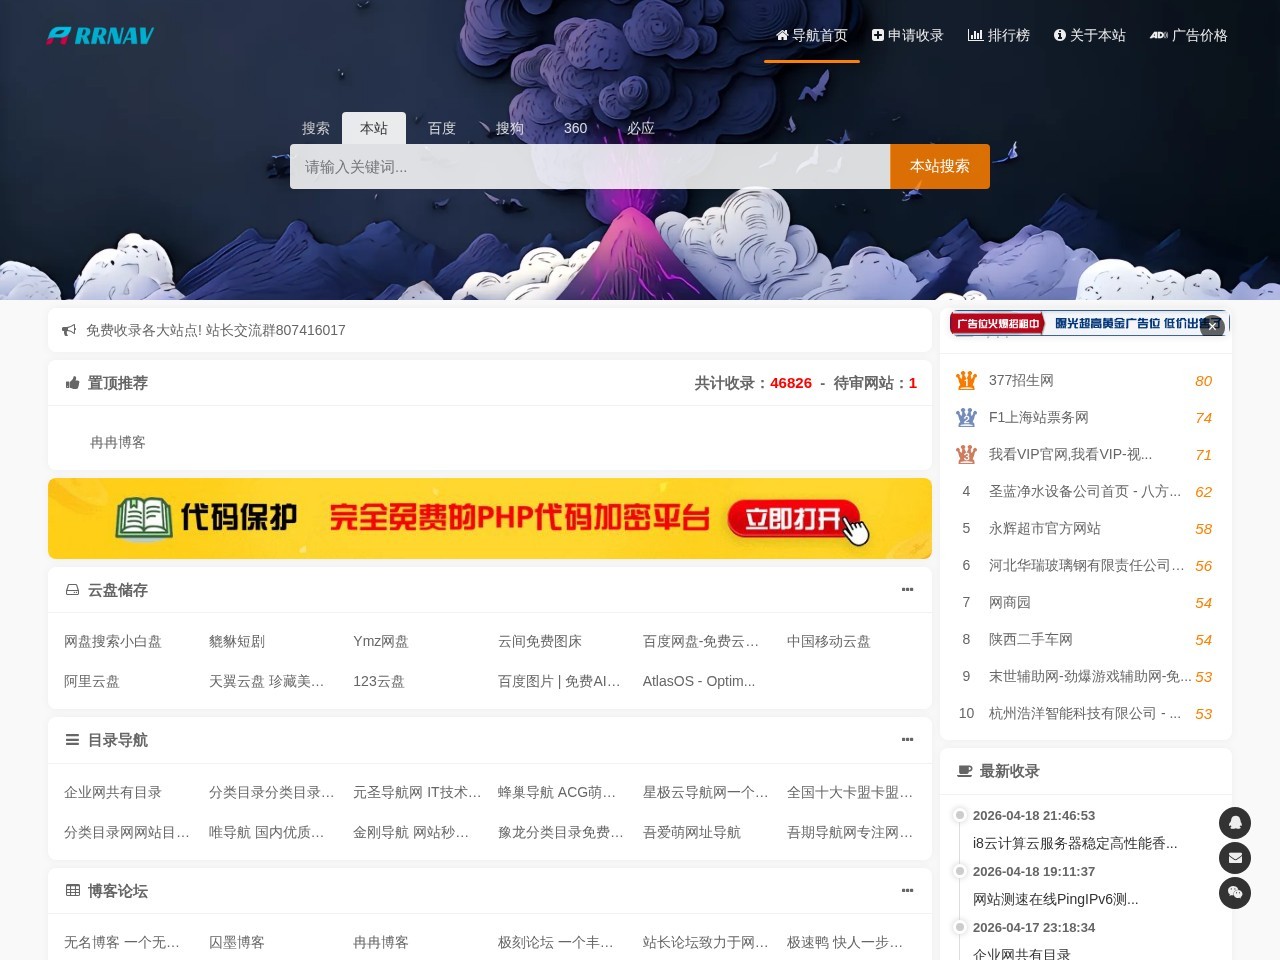The height and width of the screenshot is (960, 1280).
Task: Select the 百度 search engine tab
Action: pos(441,128)
